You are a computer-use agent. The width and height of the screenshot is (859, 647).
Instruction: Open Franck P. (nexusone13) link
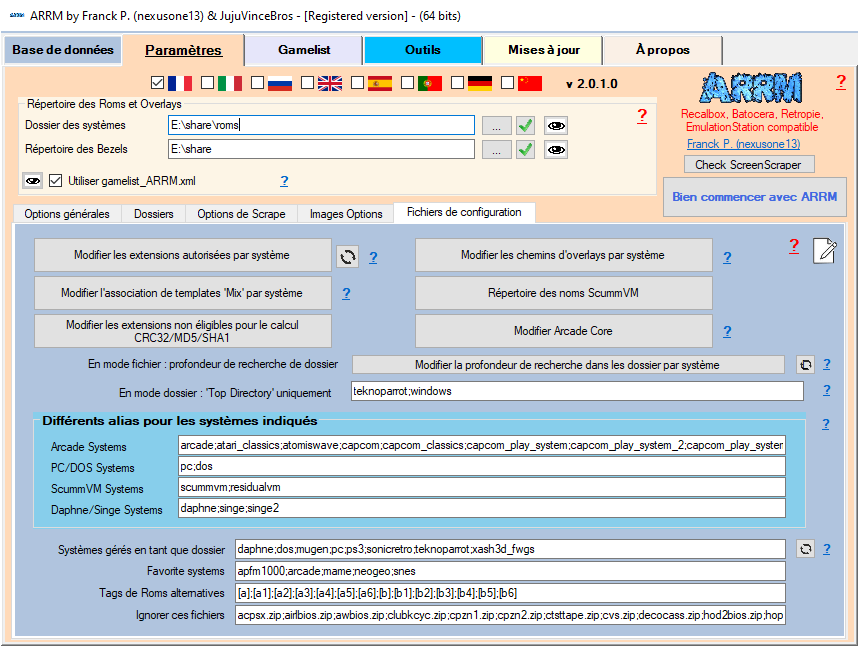coord(743,144)
